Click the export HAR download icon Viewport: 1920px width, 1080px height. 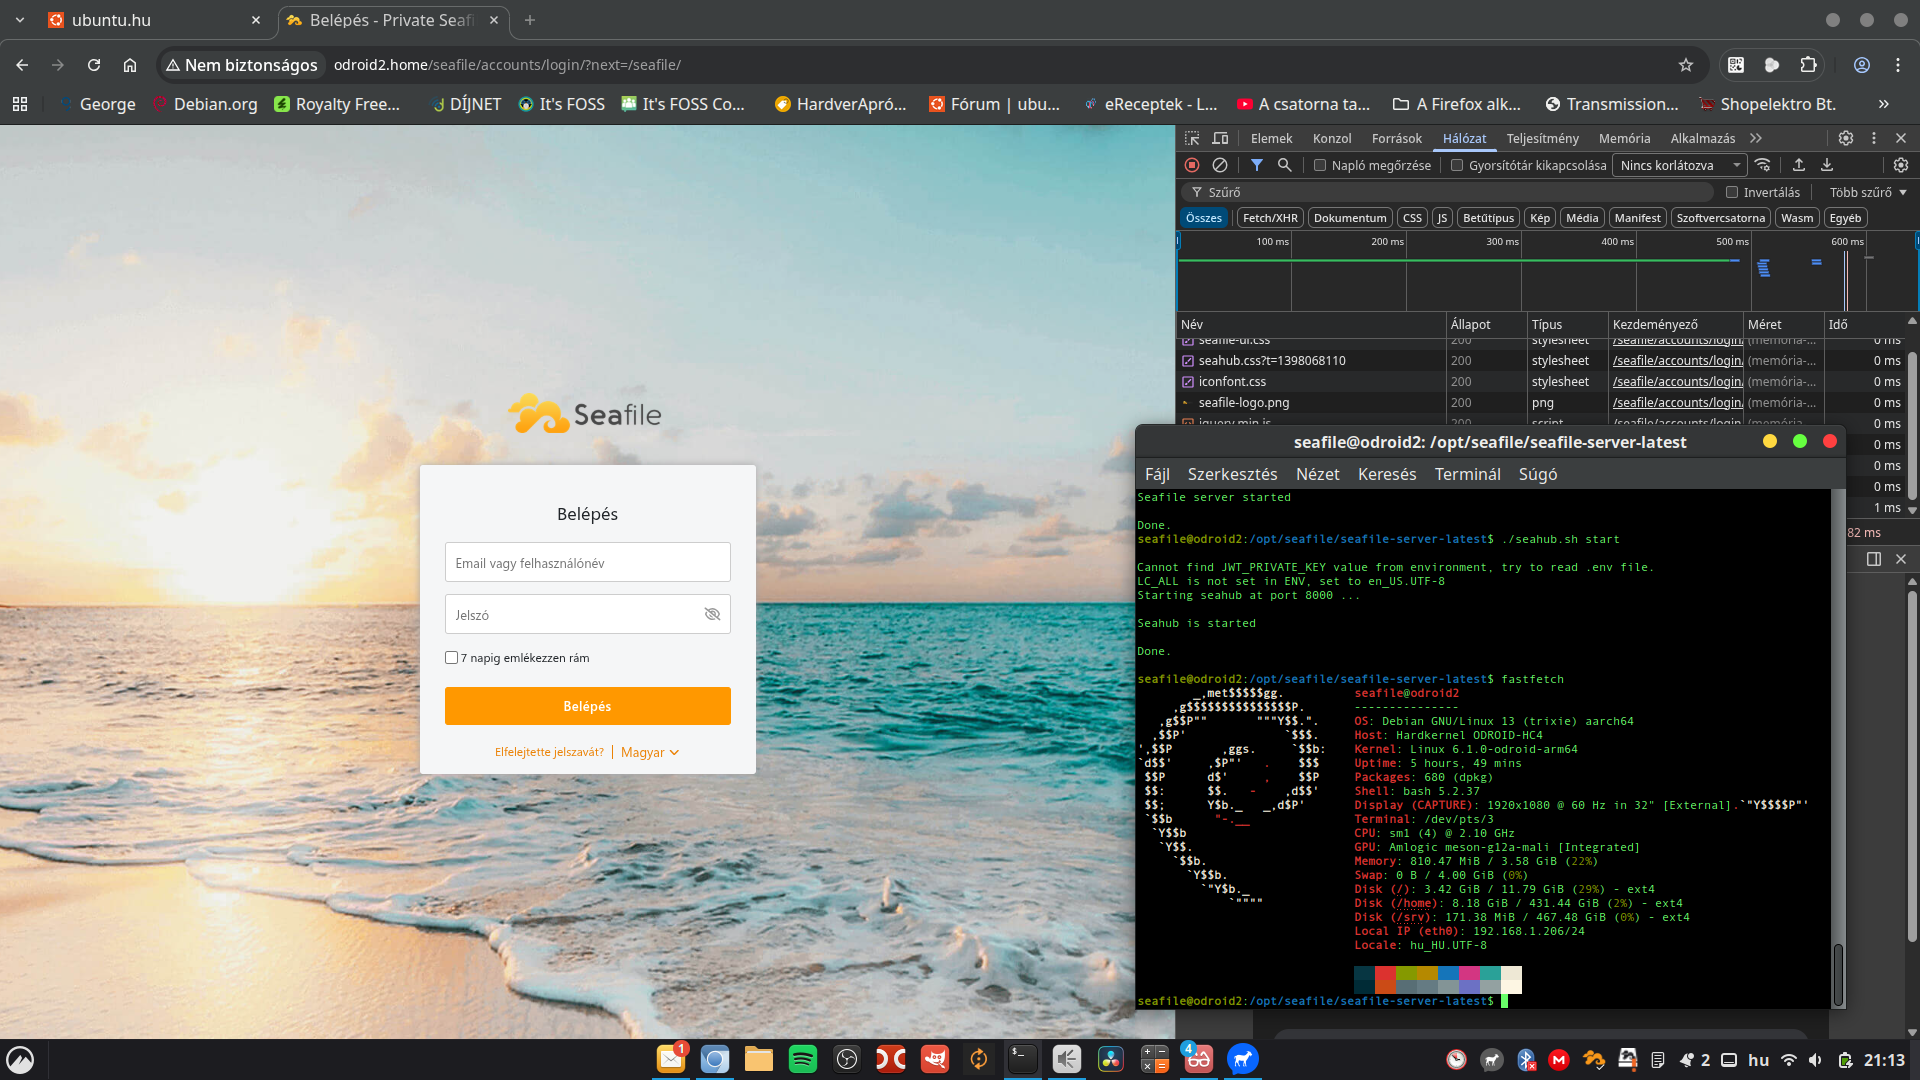1827,165
